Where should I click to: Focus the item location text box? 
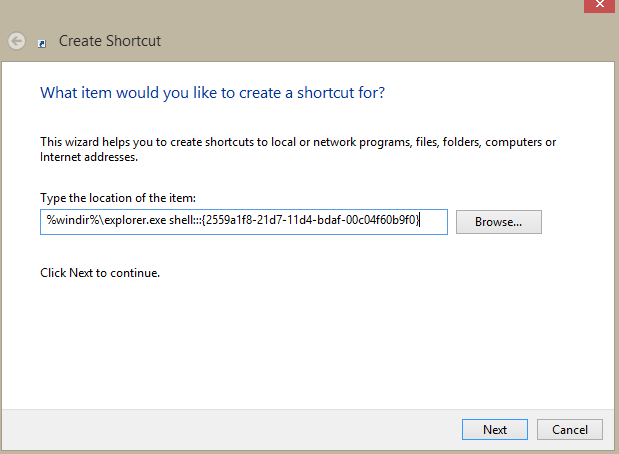tap(244, 222)
